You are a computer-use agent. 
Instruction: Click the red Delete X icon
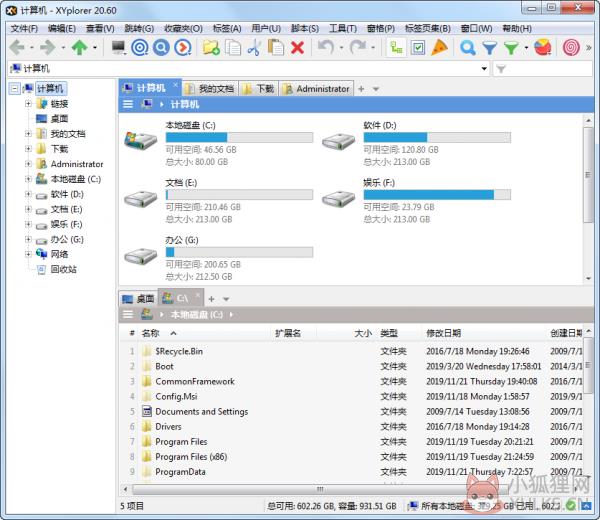[x=297, y=47]
